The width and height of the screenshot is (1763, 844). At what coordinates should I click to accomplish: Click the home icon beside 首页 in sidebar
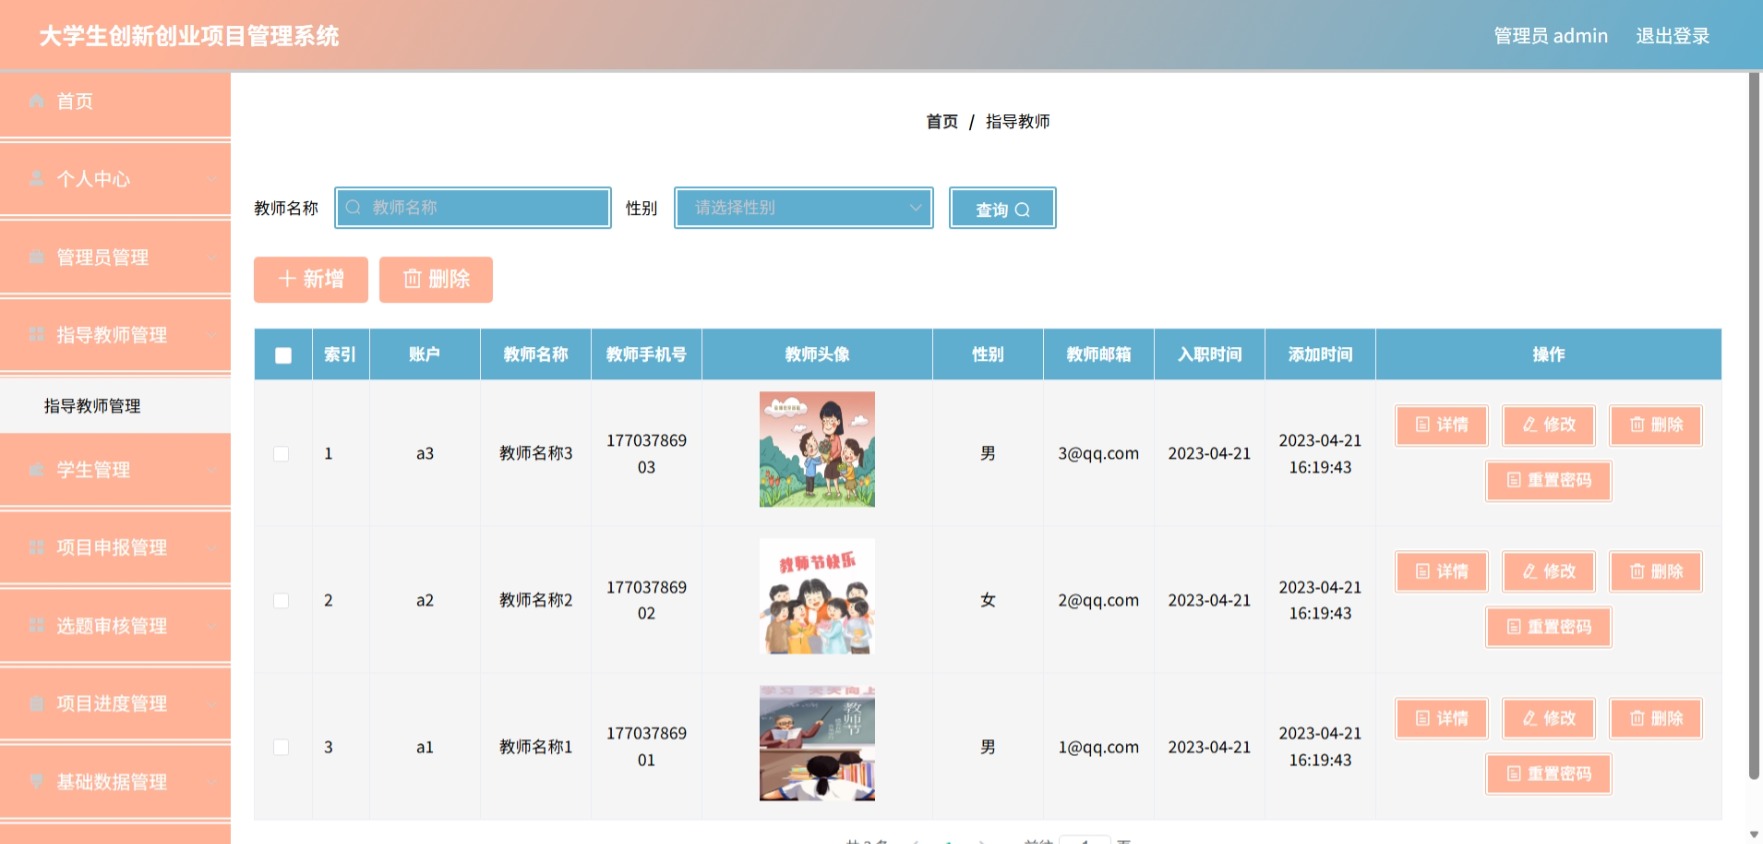pyautogui.click(x=37, y=101)
